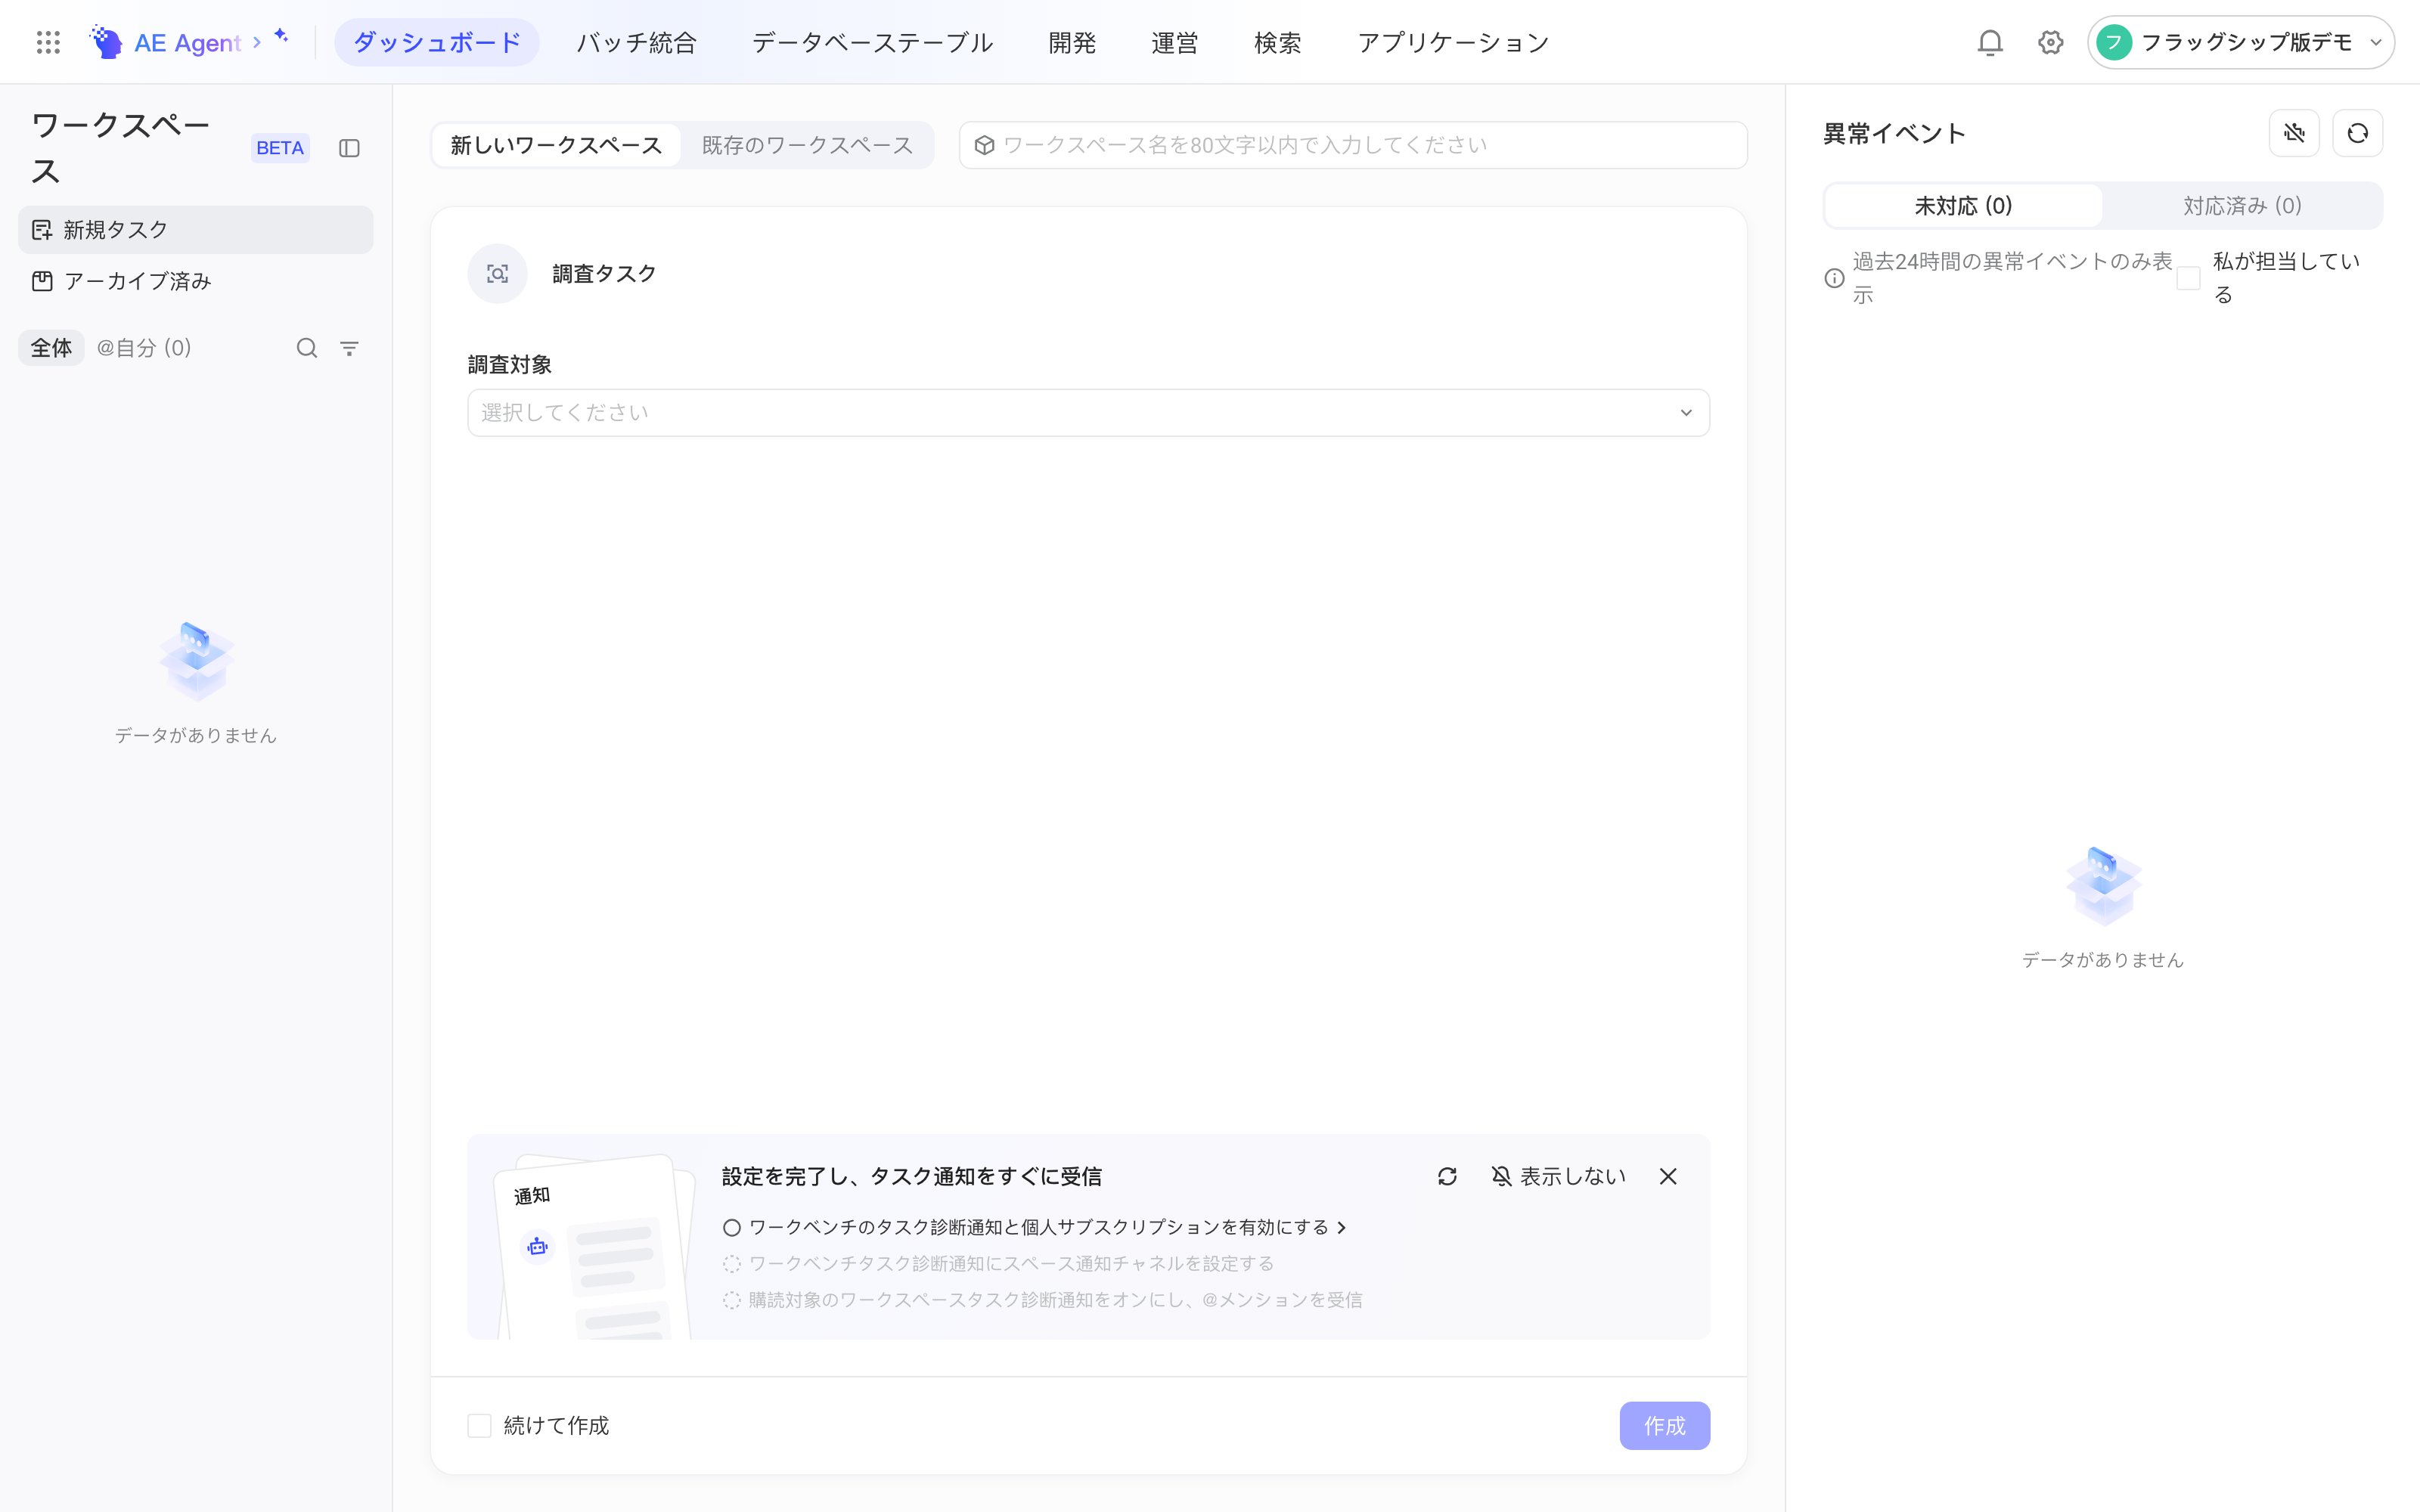The height and width of the screenshot is (1512, 2420).
Task: Collapse the workspace sidebar panel icon
Action: point(349,148)
